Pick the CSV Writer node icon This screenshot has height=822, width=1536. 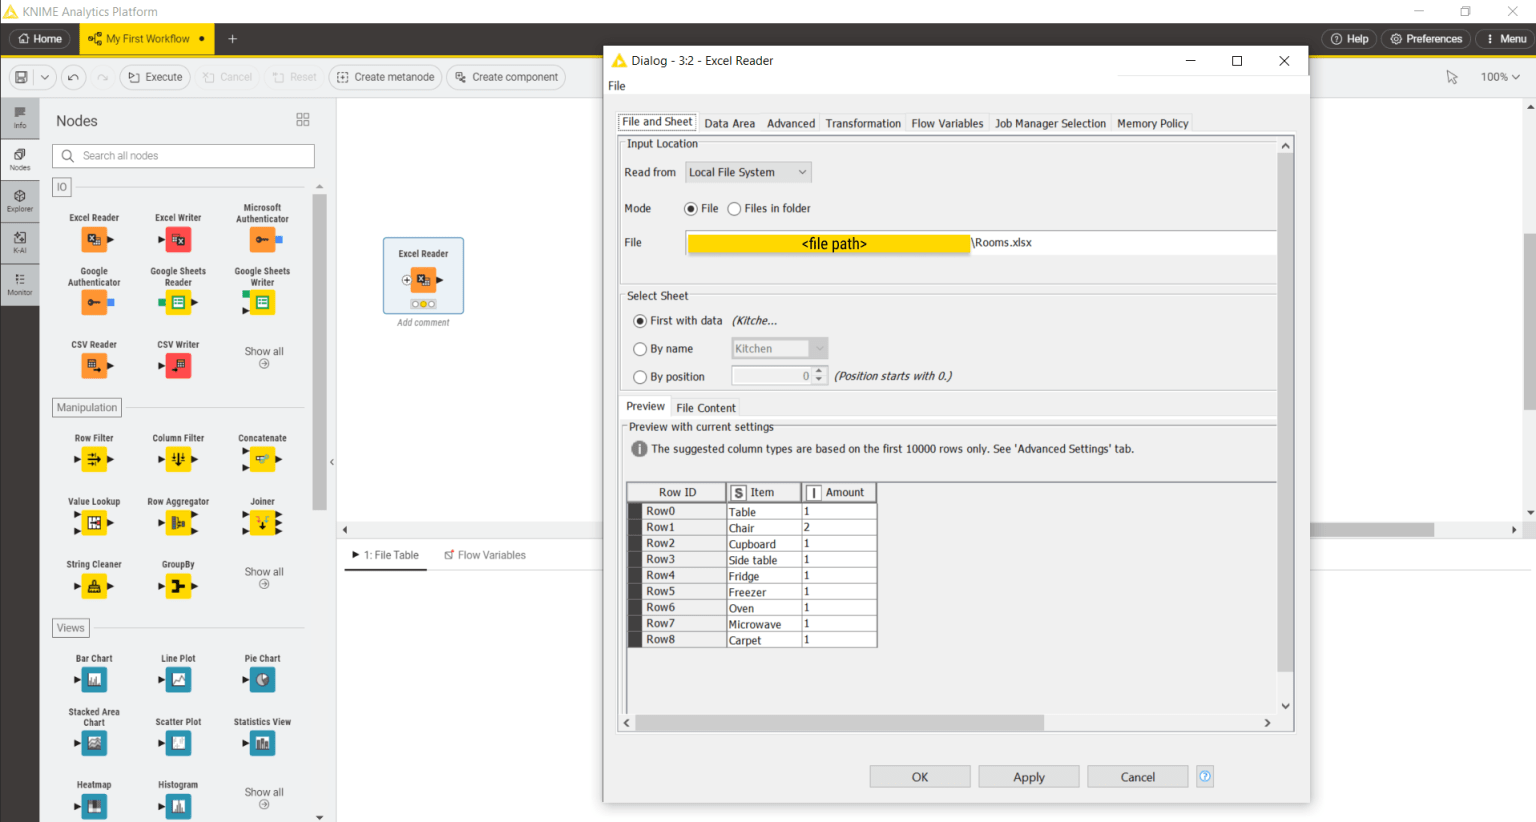coord(178,366)
